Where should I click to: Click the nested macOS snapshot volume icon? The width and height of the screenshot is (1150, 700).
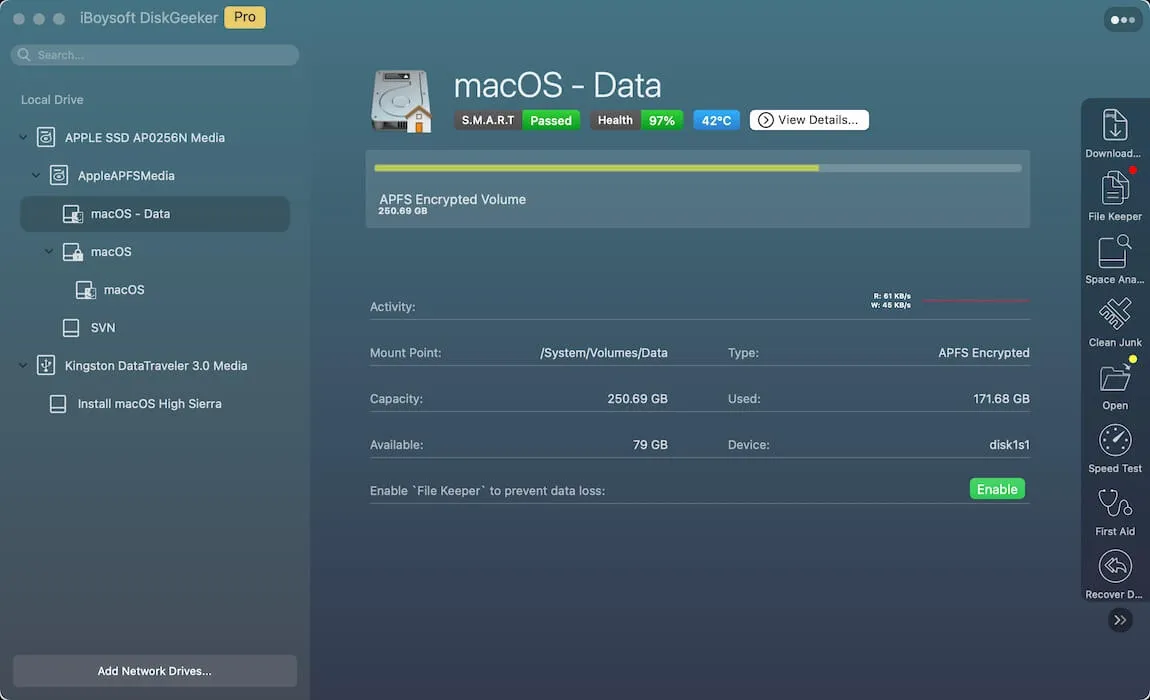point(86,290)
